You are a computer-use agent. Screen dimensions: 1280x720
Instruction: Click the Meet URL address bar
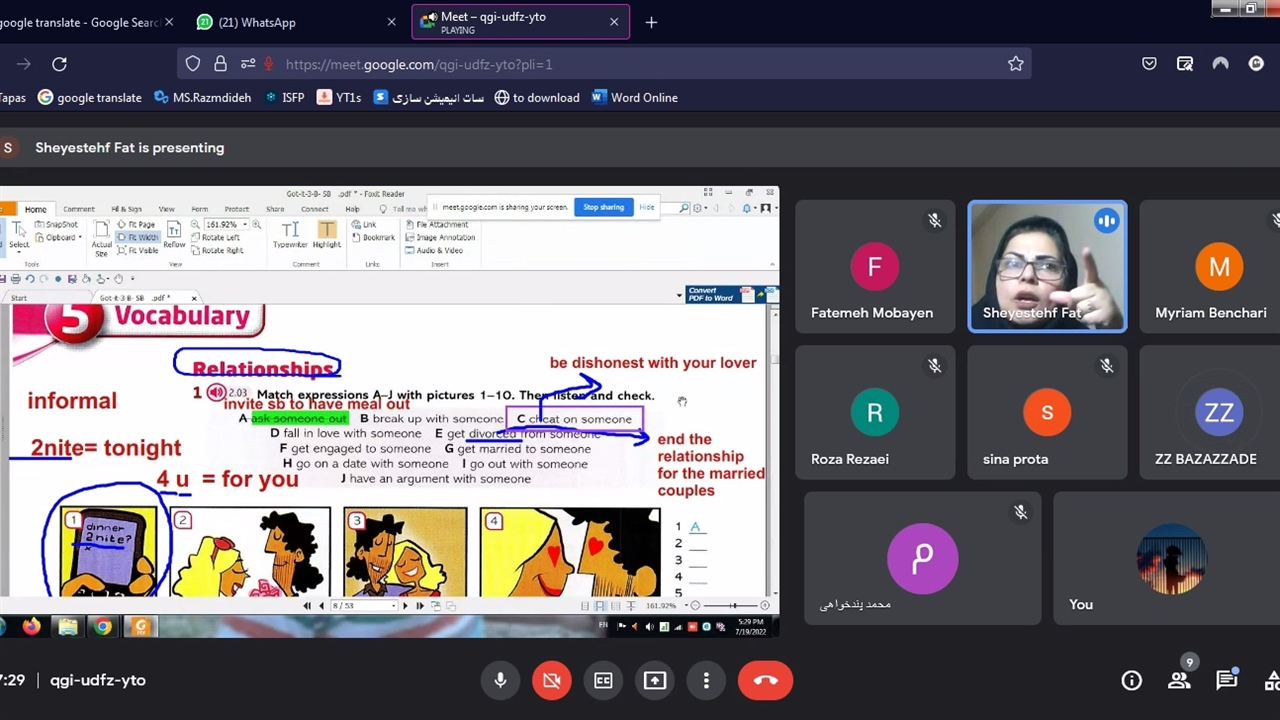click(x=600, y=64)
